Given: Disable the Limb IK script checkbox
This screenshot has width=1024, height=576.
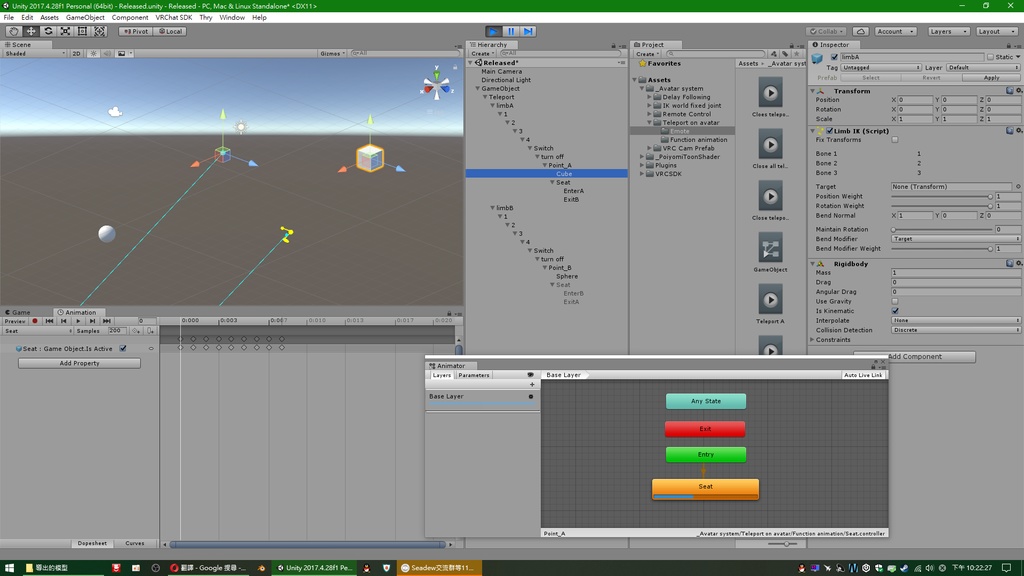Looking at the screenshot, I should [x=829, y=131].
